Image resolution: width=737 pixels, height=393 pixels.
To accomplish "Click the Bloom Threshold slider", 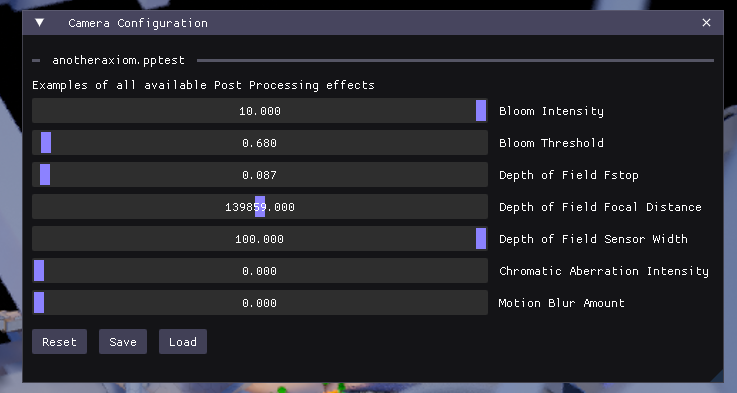I will (260, 143).
